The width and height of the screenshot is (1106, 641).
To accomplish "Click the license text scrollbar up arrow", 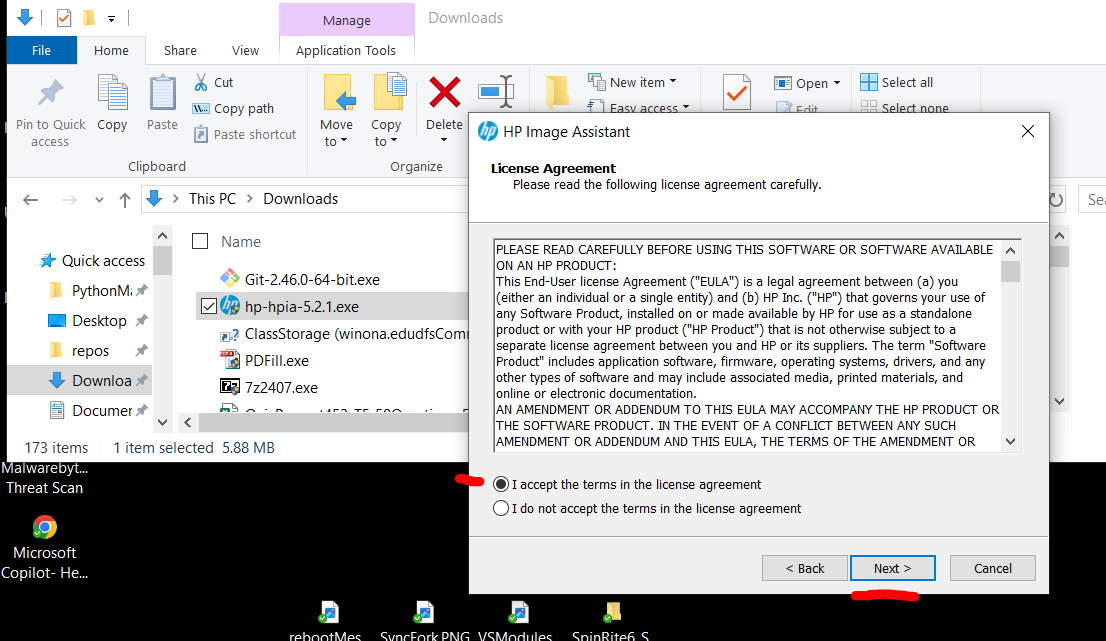I will (1011, 250).
